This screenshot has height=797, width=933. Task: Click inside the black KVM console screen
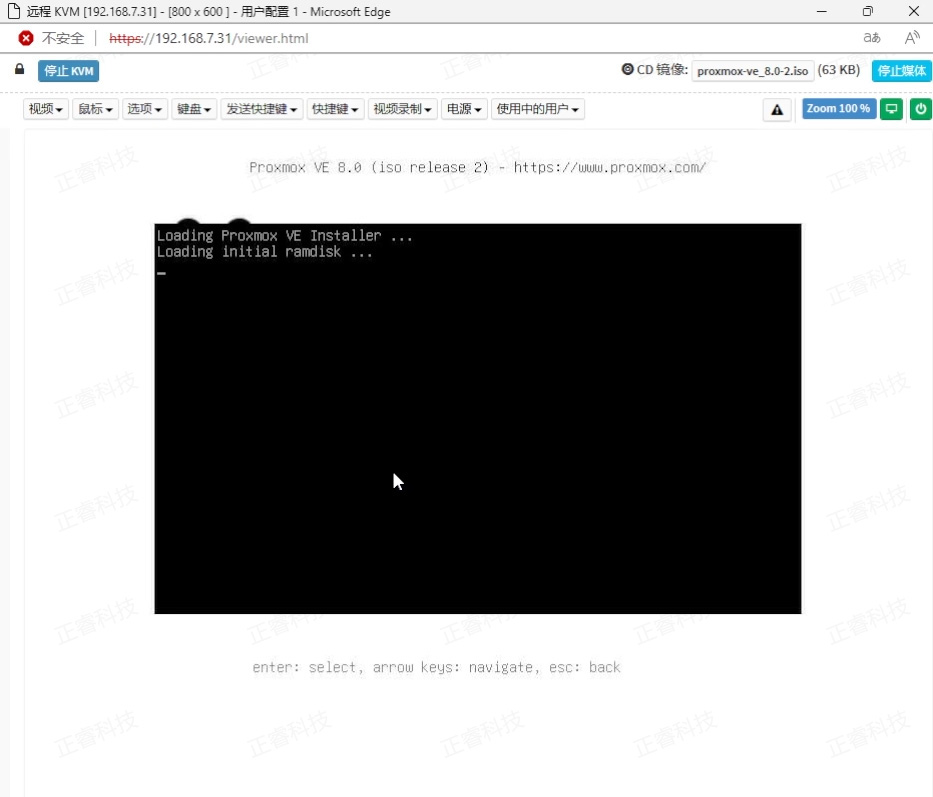(x=478, y=418)
